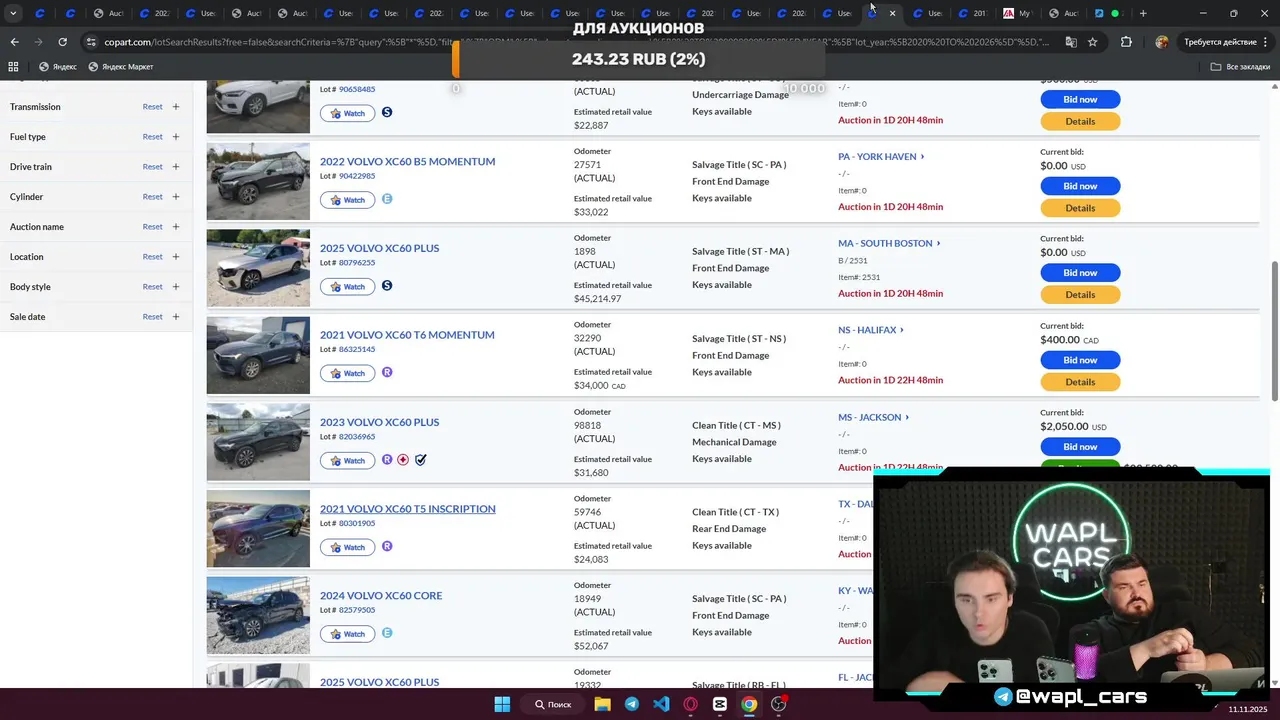Screen dimensions: 1280x720
Task: Bookmark this page with the star icon
Action: [1093, 42]
